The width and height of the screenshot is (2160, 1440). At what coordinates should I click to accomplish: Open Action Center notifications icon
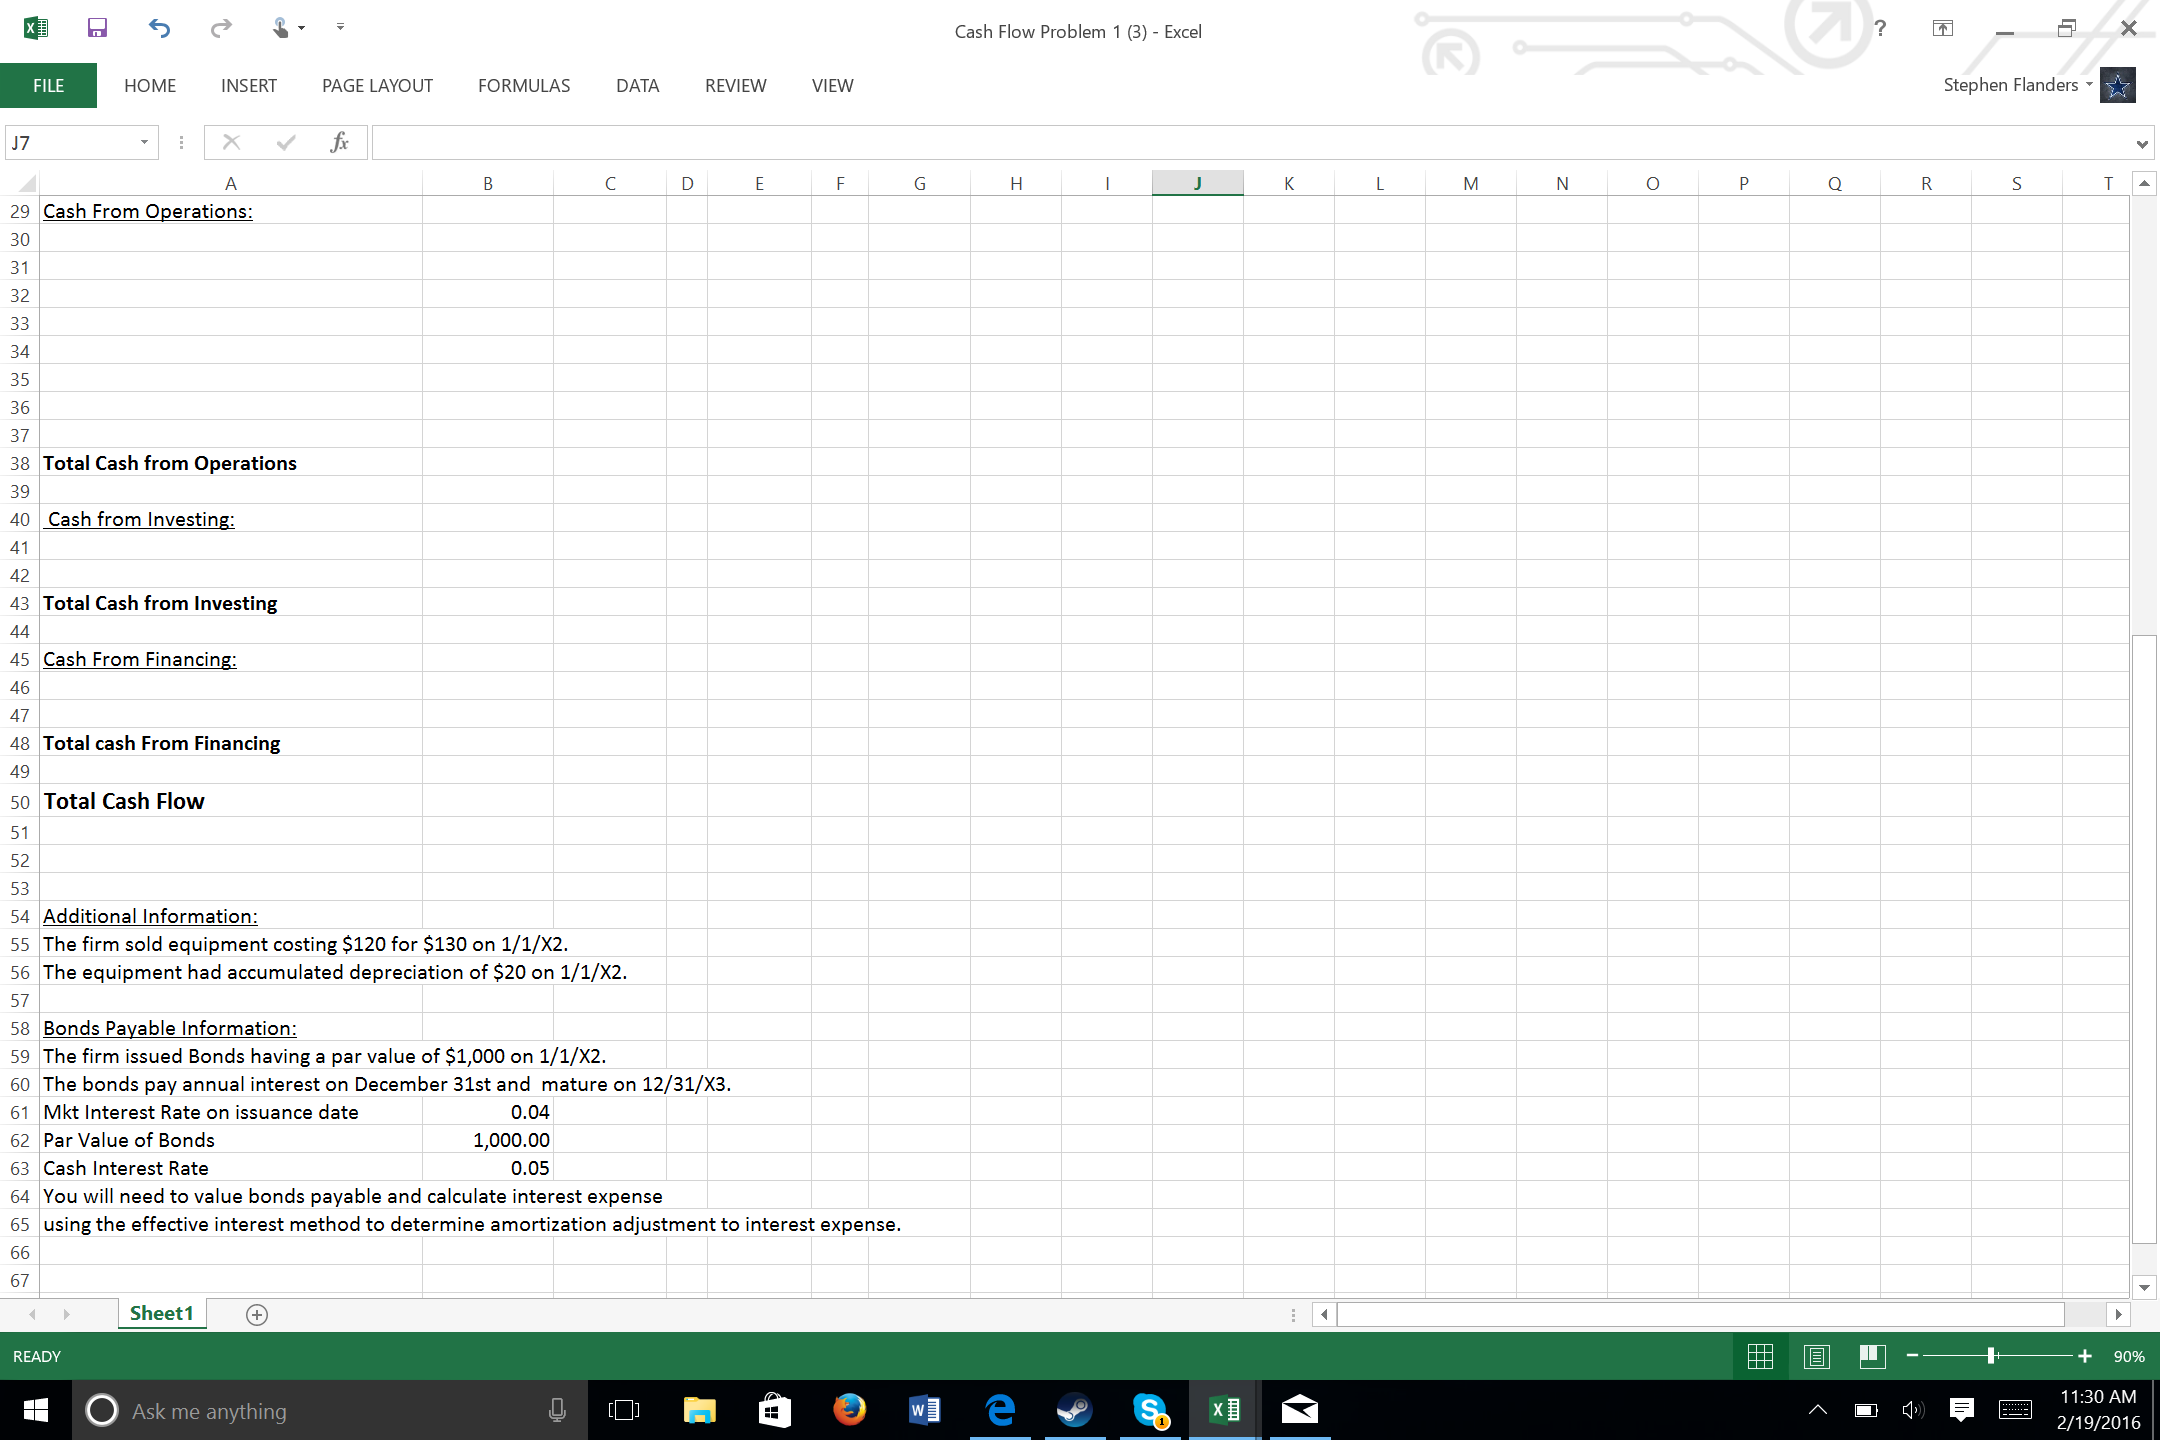pos(1961,1410)
